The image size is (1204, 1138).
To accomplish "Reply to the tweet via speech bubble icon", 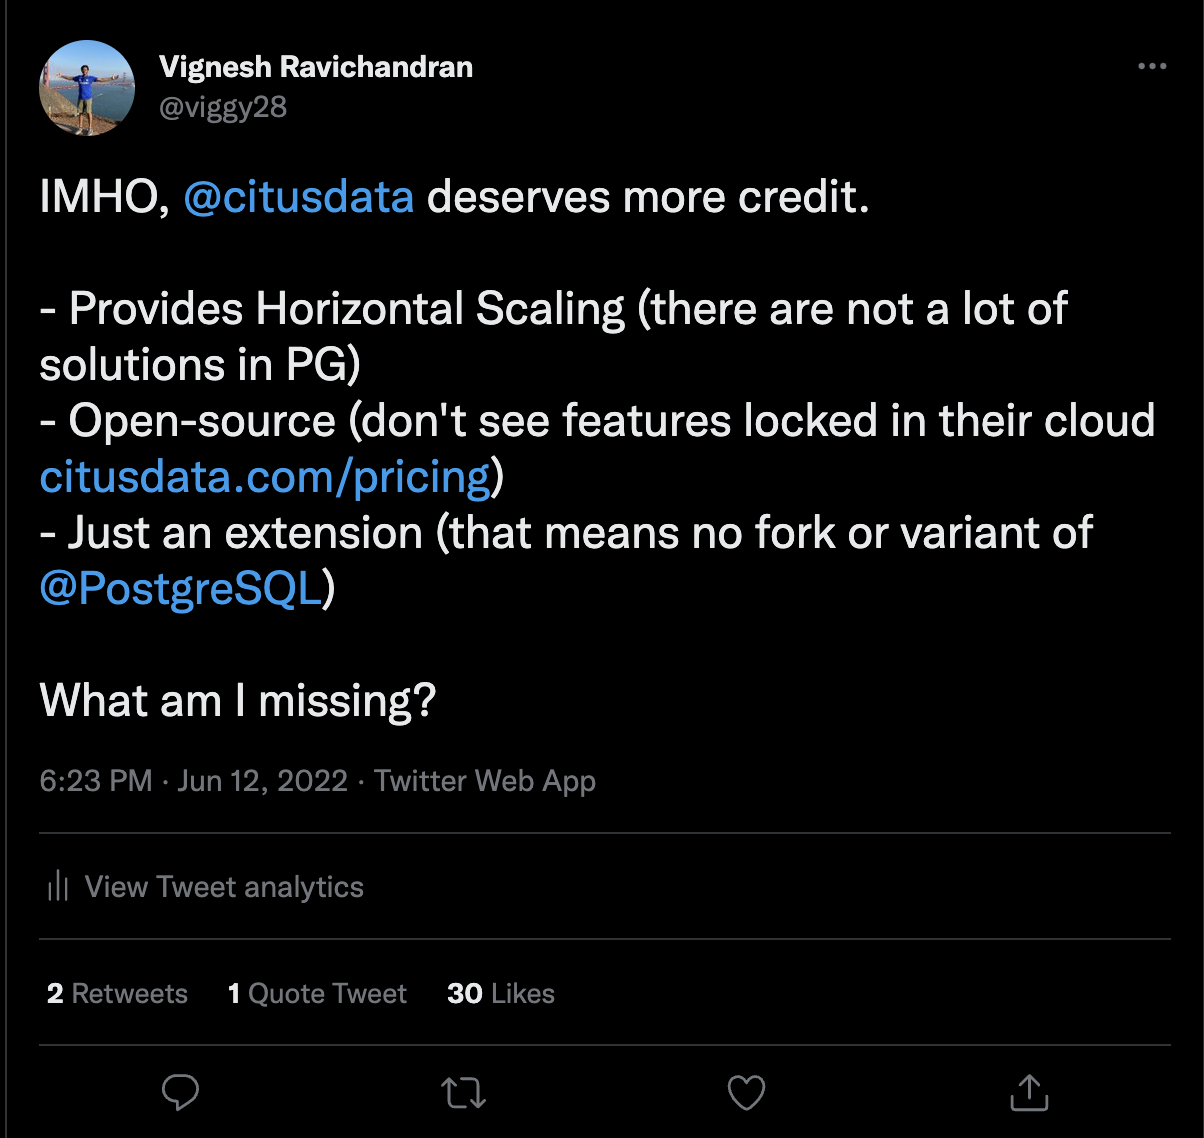I will (x=180, y=1092).
